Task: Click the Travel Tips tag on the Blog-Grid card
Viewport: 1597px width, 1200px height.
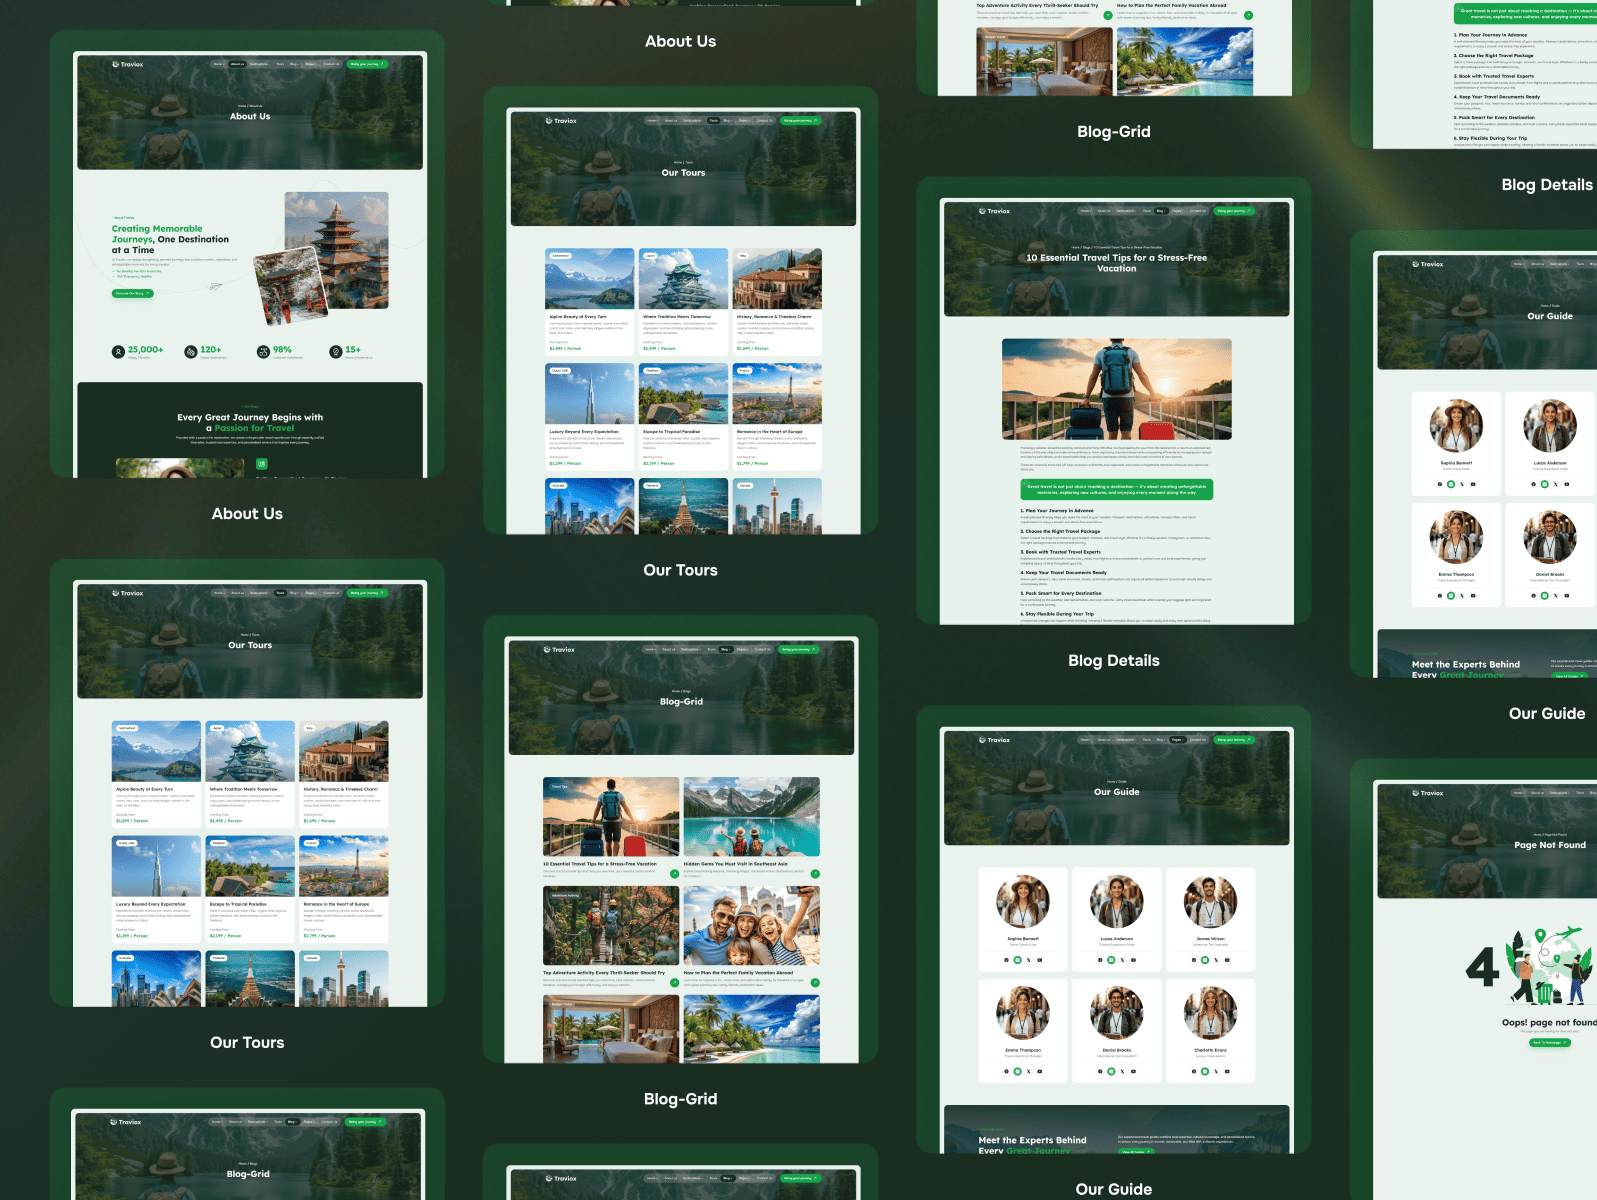Action: click(x=559, y=787)
